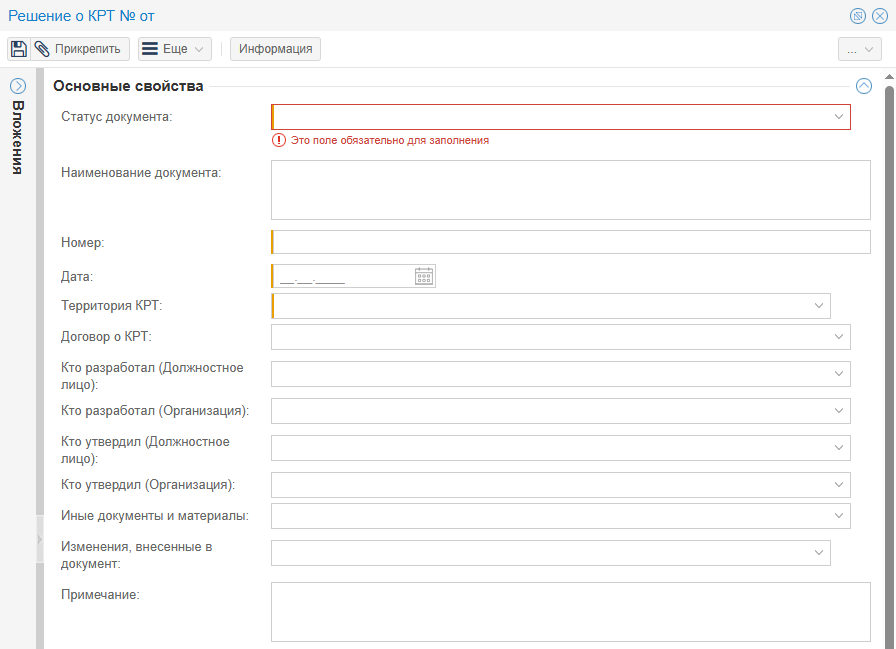The image size is (896, 649).
Task: Open the Договор о КРТ dropdown
Action: (x=839, y=337)
